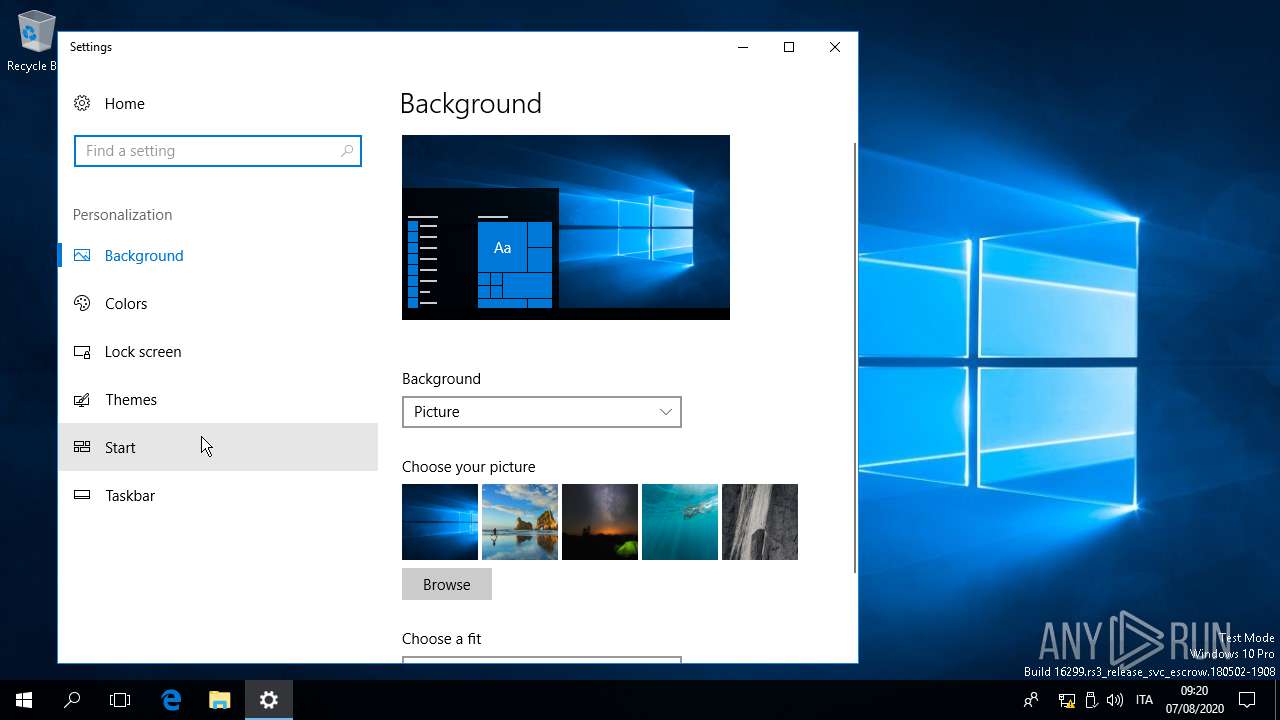
Task: Choose the underwater swimmer picture
Action: click(680, 522)
